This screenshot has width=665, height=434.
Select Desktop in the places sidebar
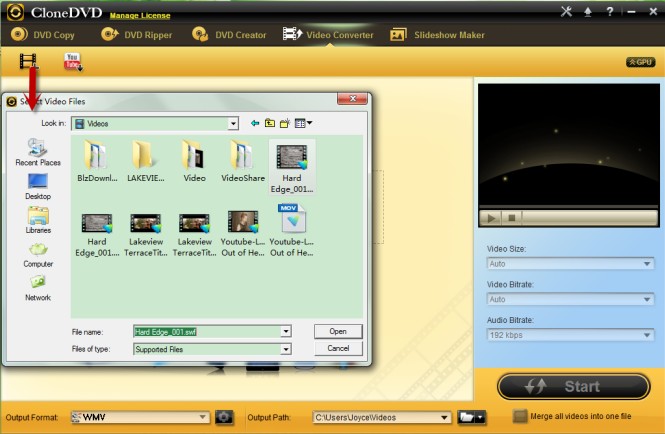38,187
